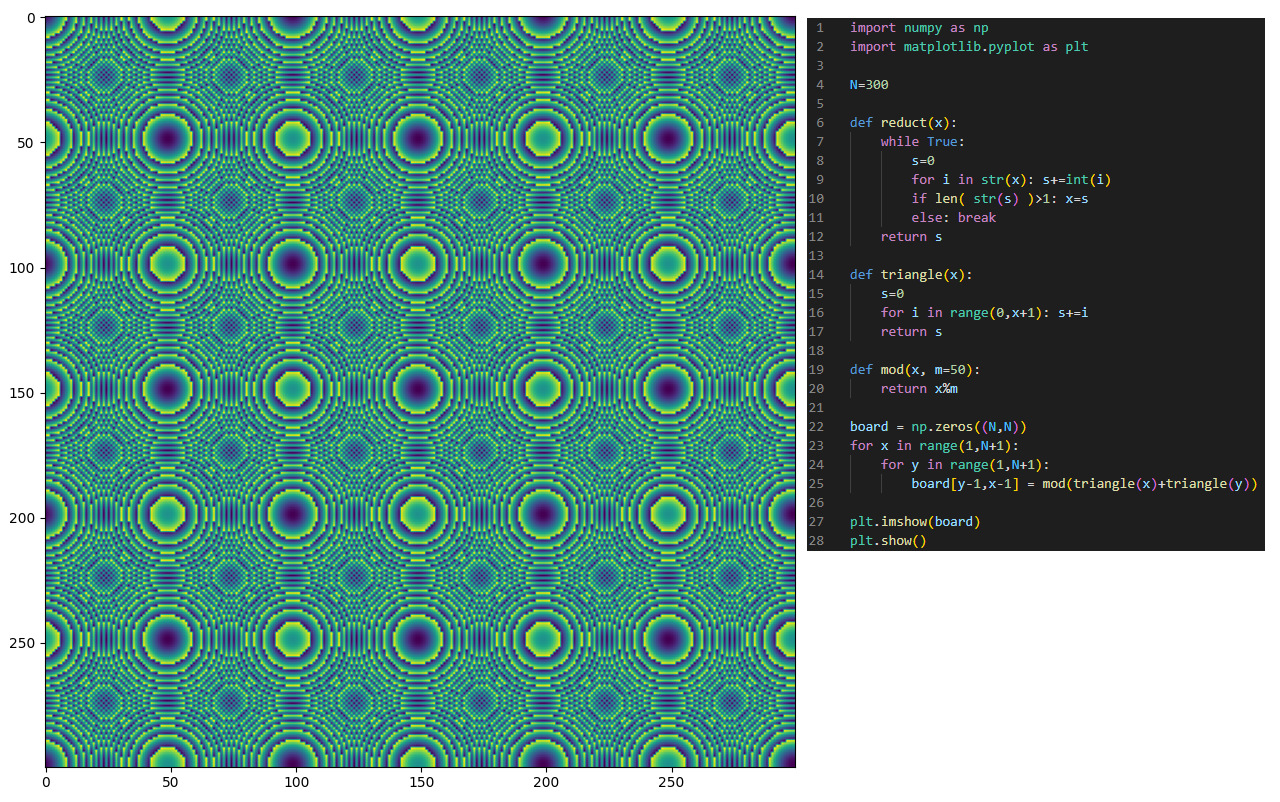This screenshot has height=802, width=1280.
Task: Select the "for i in str(x): s+=int(i)" line
Action: pyautogui.click(x=1011, y=180)
